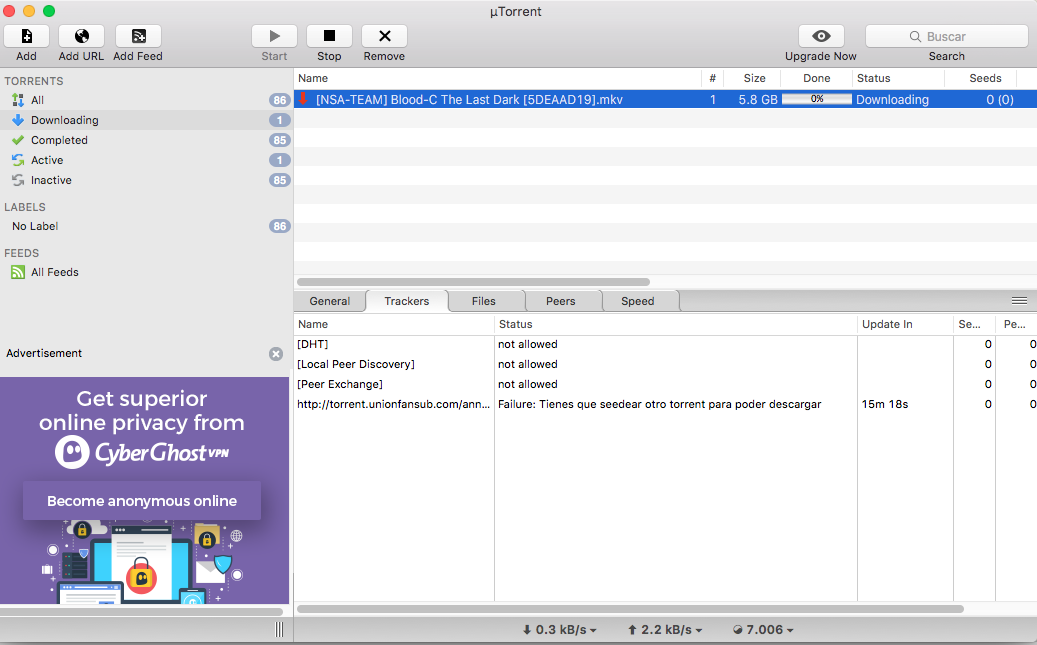
Task: Select the Downloading filter
Action: click(x=146, y=120)
